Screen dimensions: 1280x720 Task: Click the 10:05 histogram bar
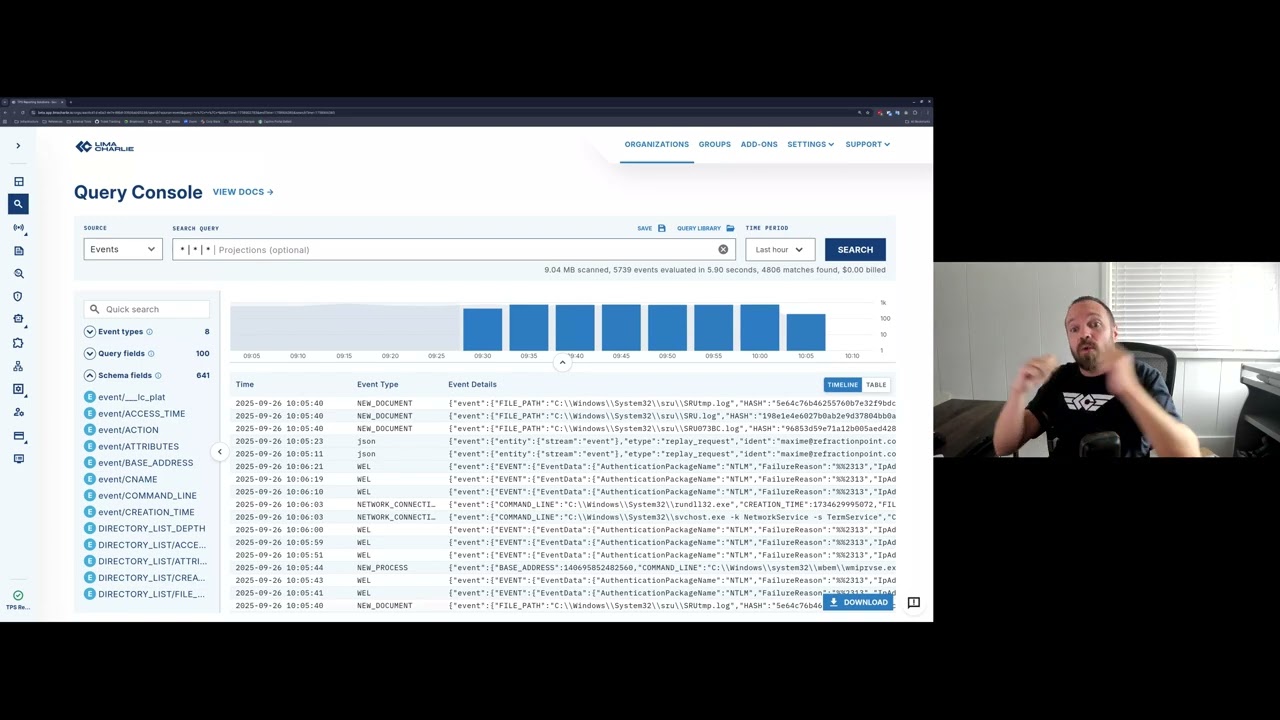click(806, 332)
